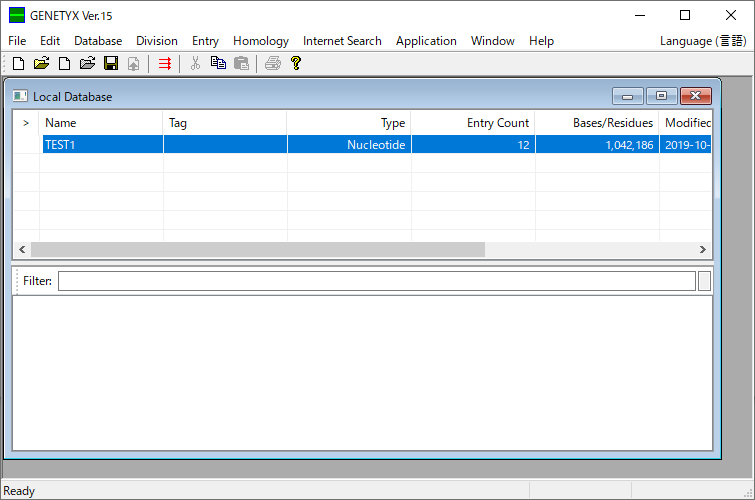Open the Internet Search menu
The image size is (755, 500).
click(342, 41)
